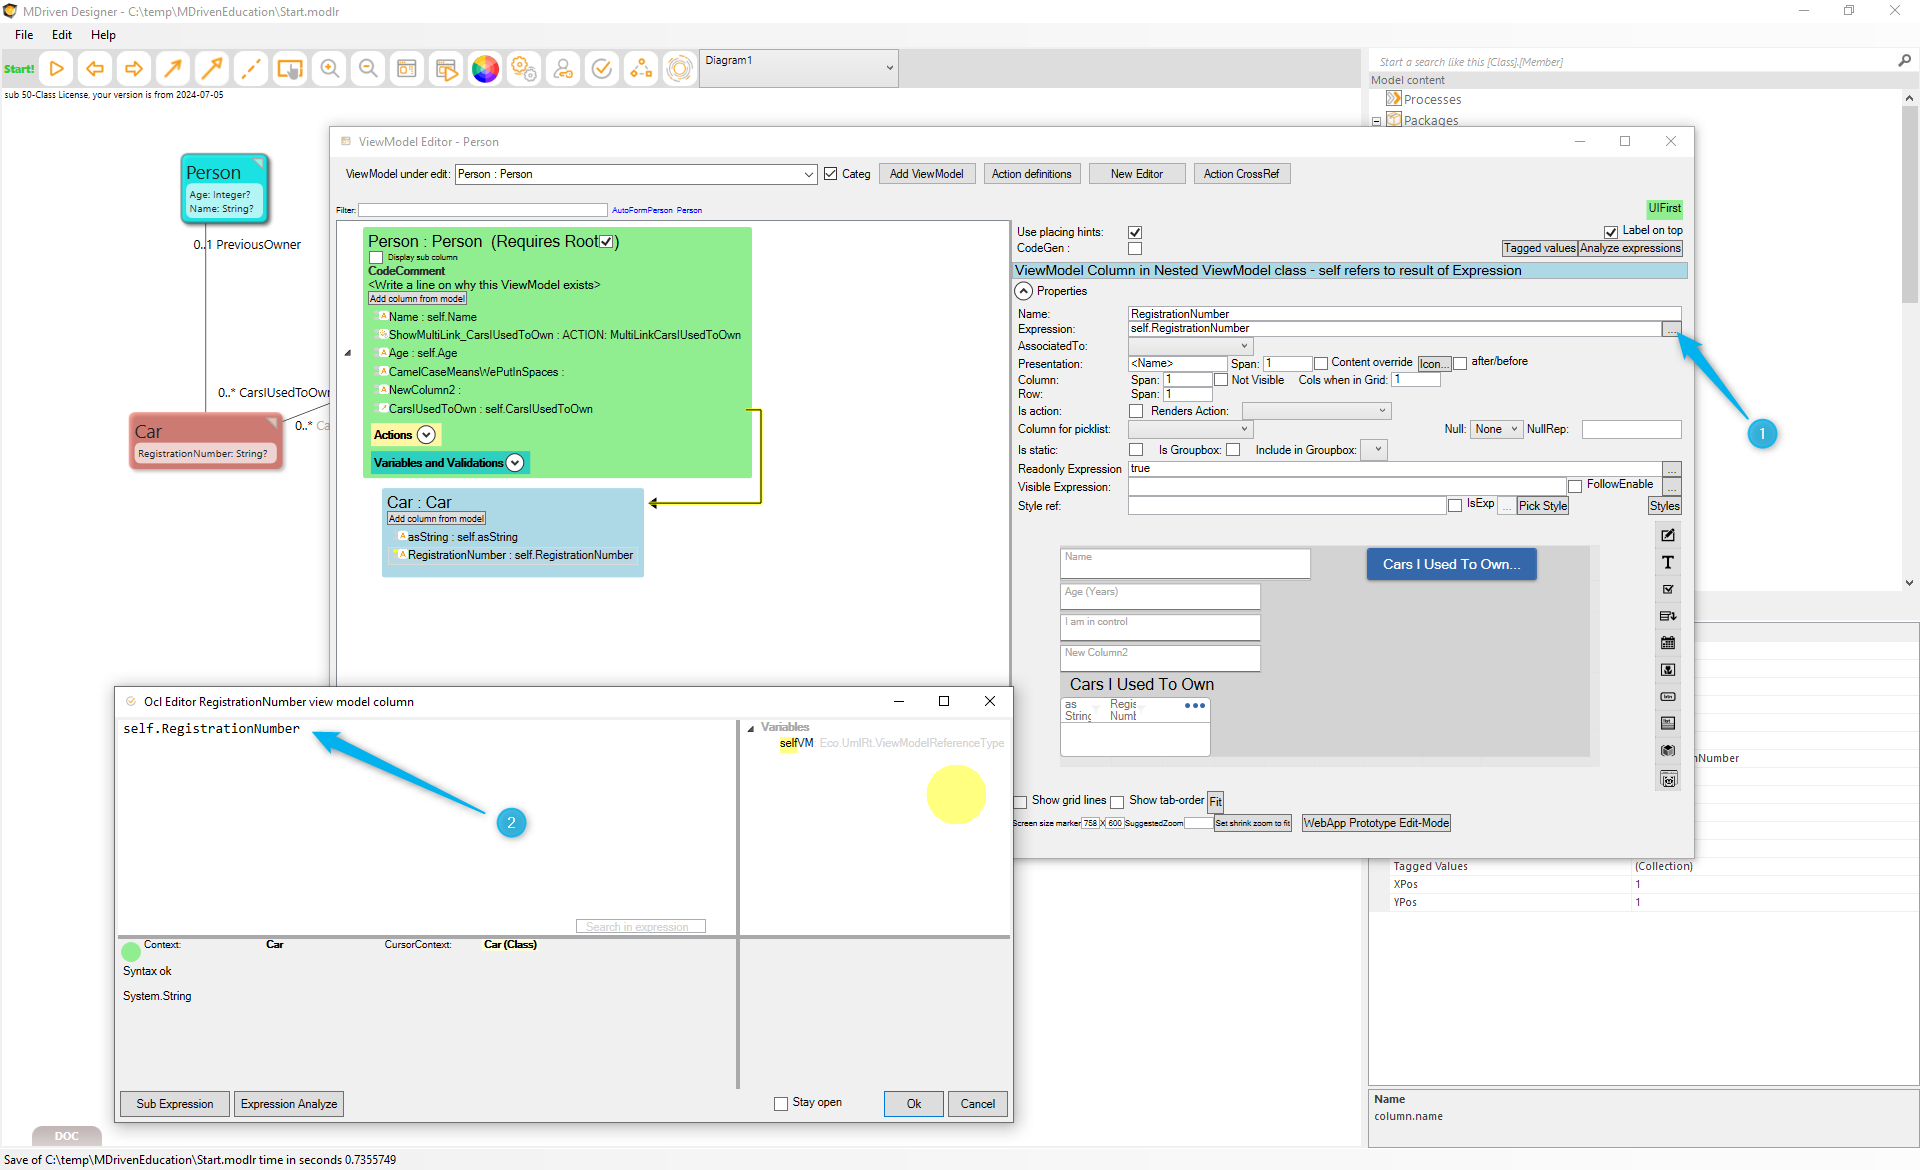1920x1170 pixels.
Task: Open the color wheel icon in toolbar
Action: (x=485, y=69)
